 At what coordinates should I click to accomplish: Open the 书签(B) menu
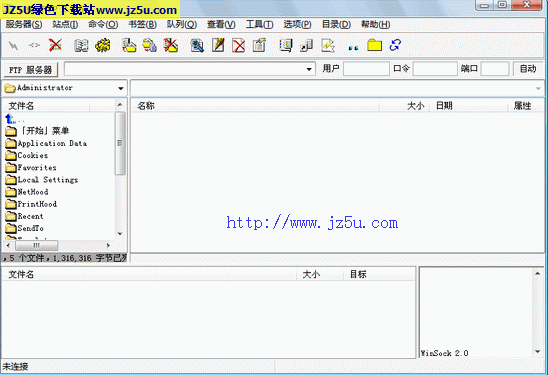(x=142, y=24)
